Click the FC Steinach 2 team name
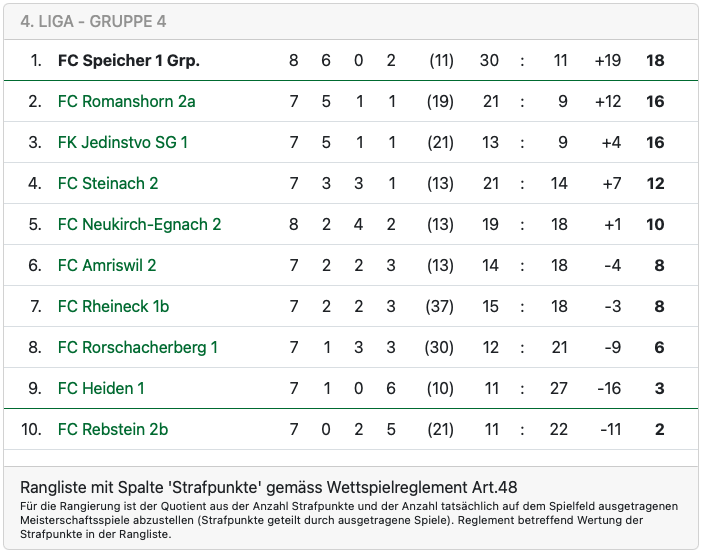This screenshot has height=558, width=706. 108,183
